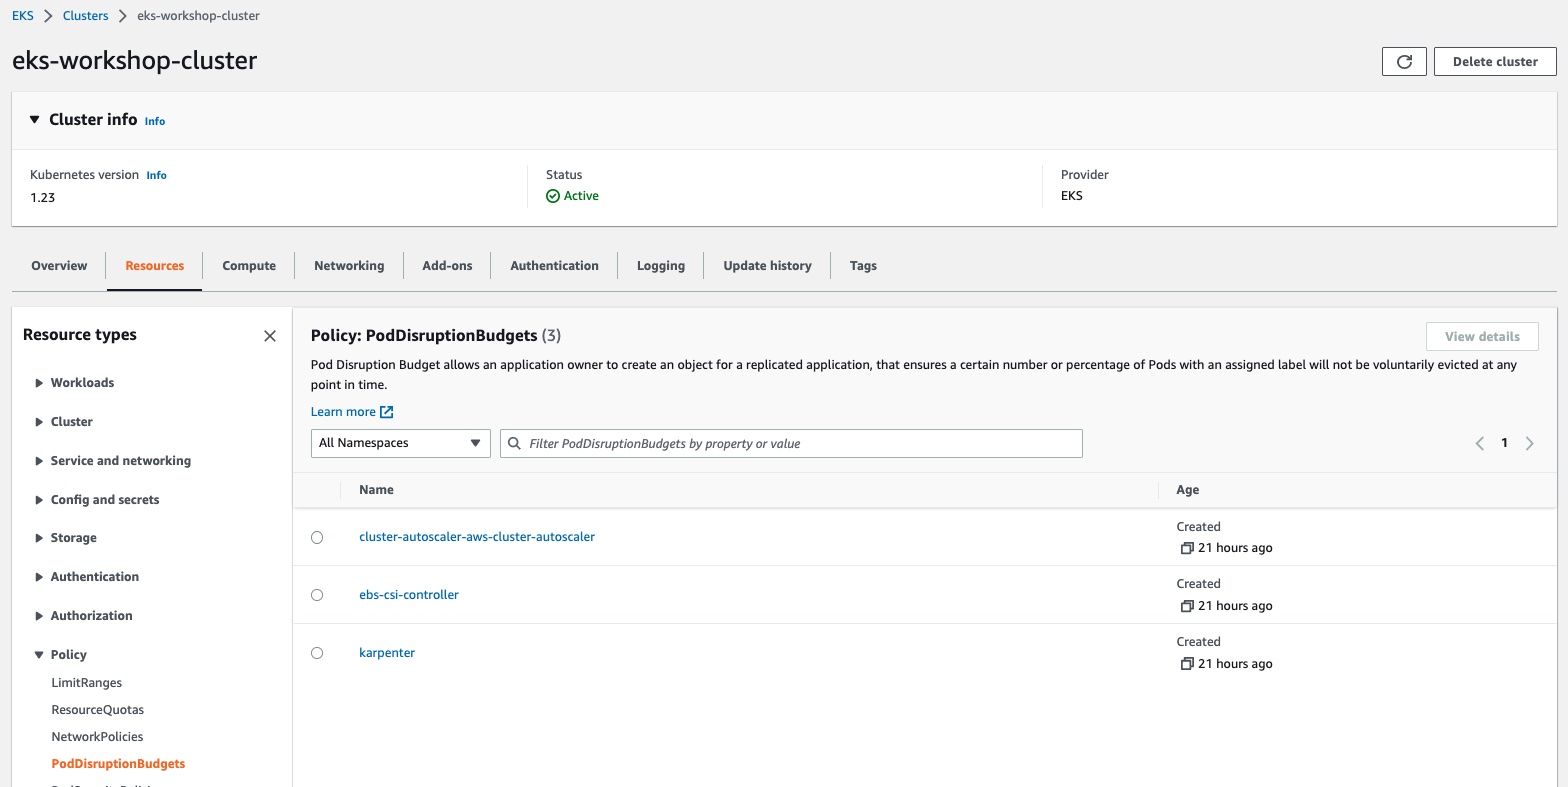
Task: Select the cluster-autoscaler-aws-cluster-autoscaler radio button
Action: pos(317,538)
